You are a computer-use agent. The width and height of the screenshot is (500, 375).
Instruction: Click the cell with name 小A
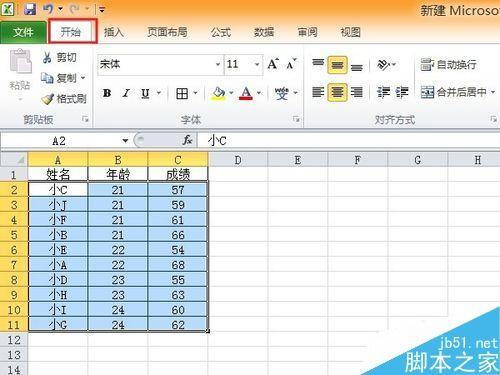pos(58,265)
